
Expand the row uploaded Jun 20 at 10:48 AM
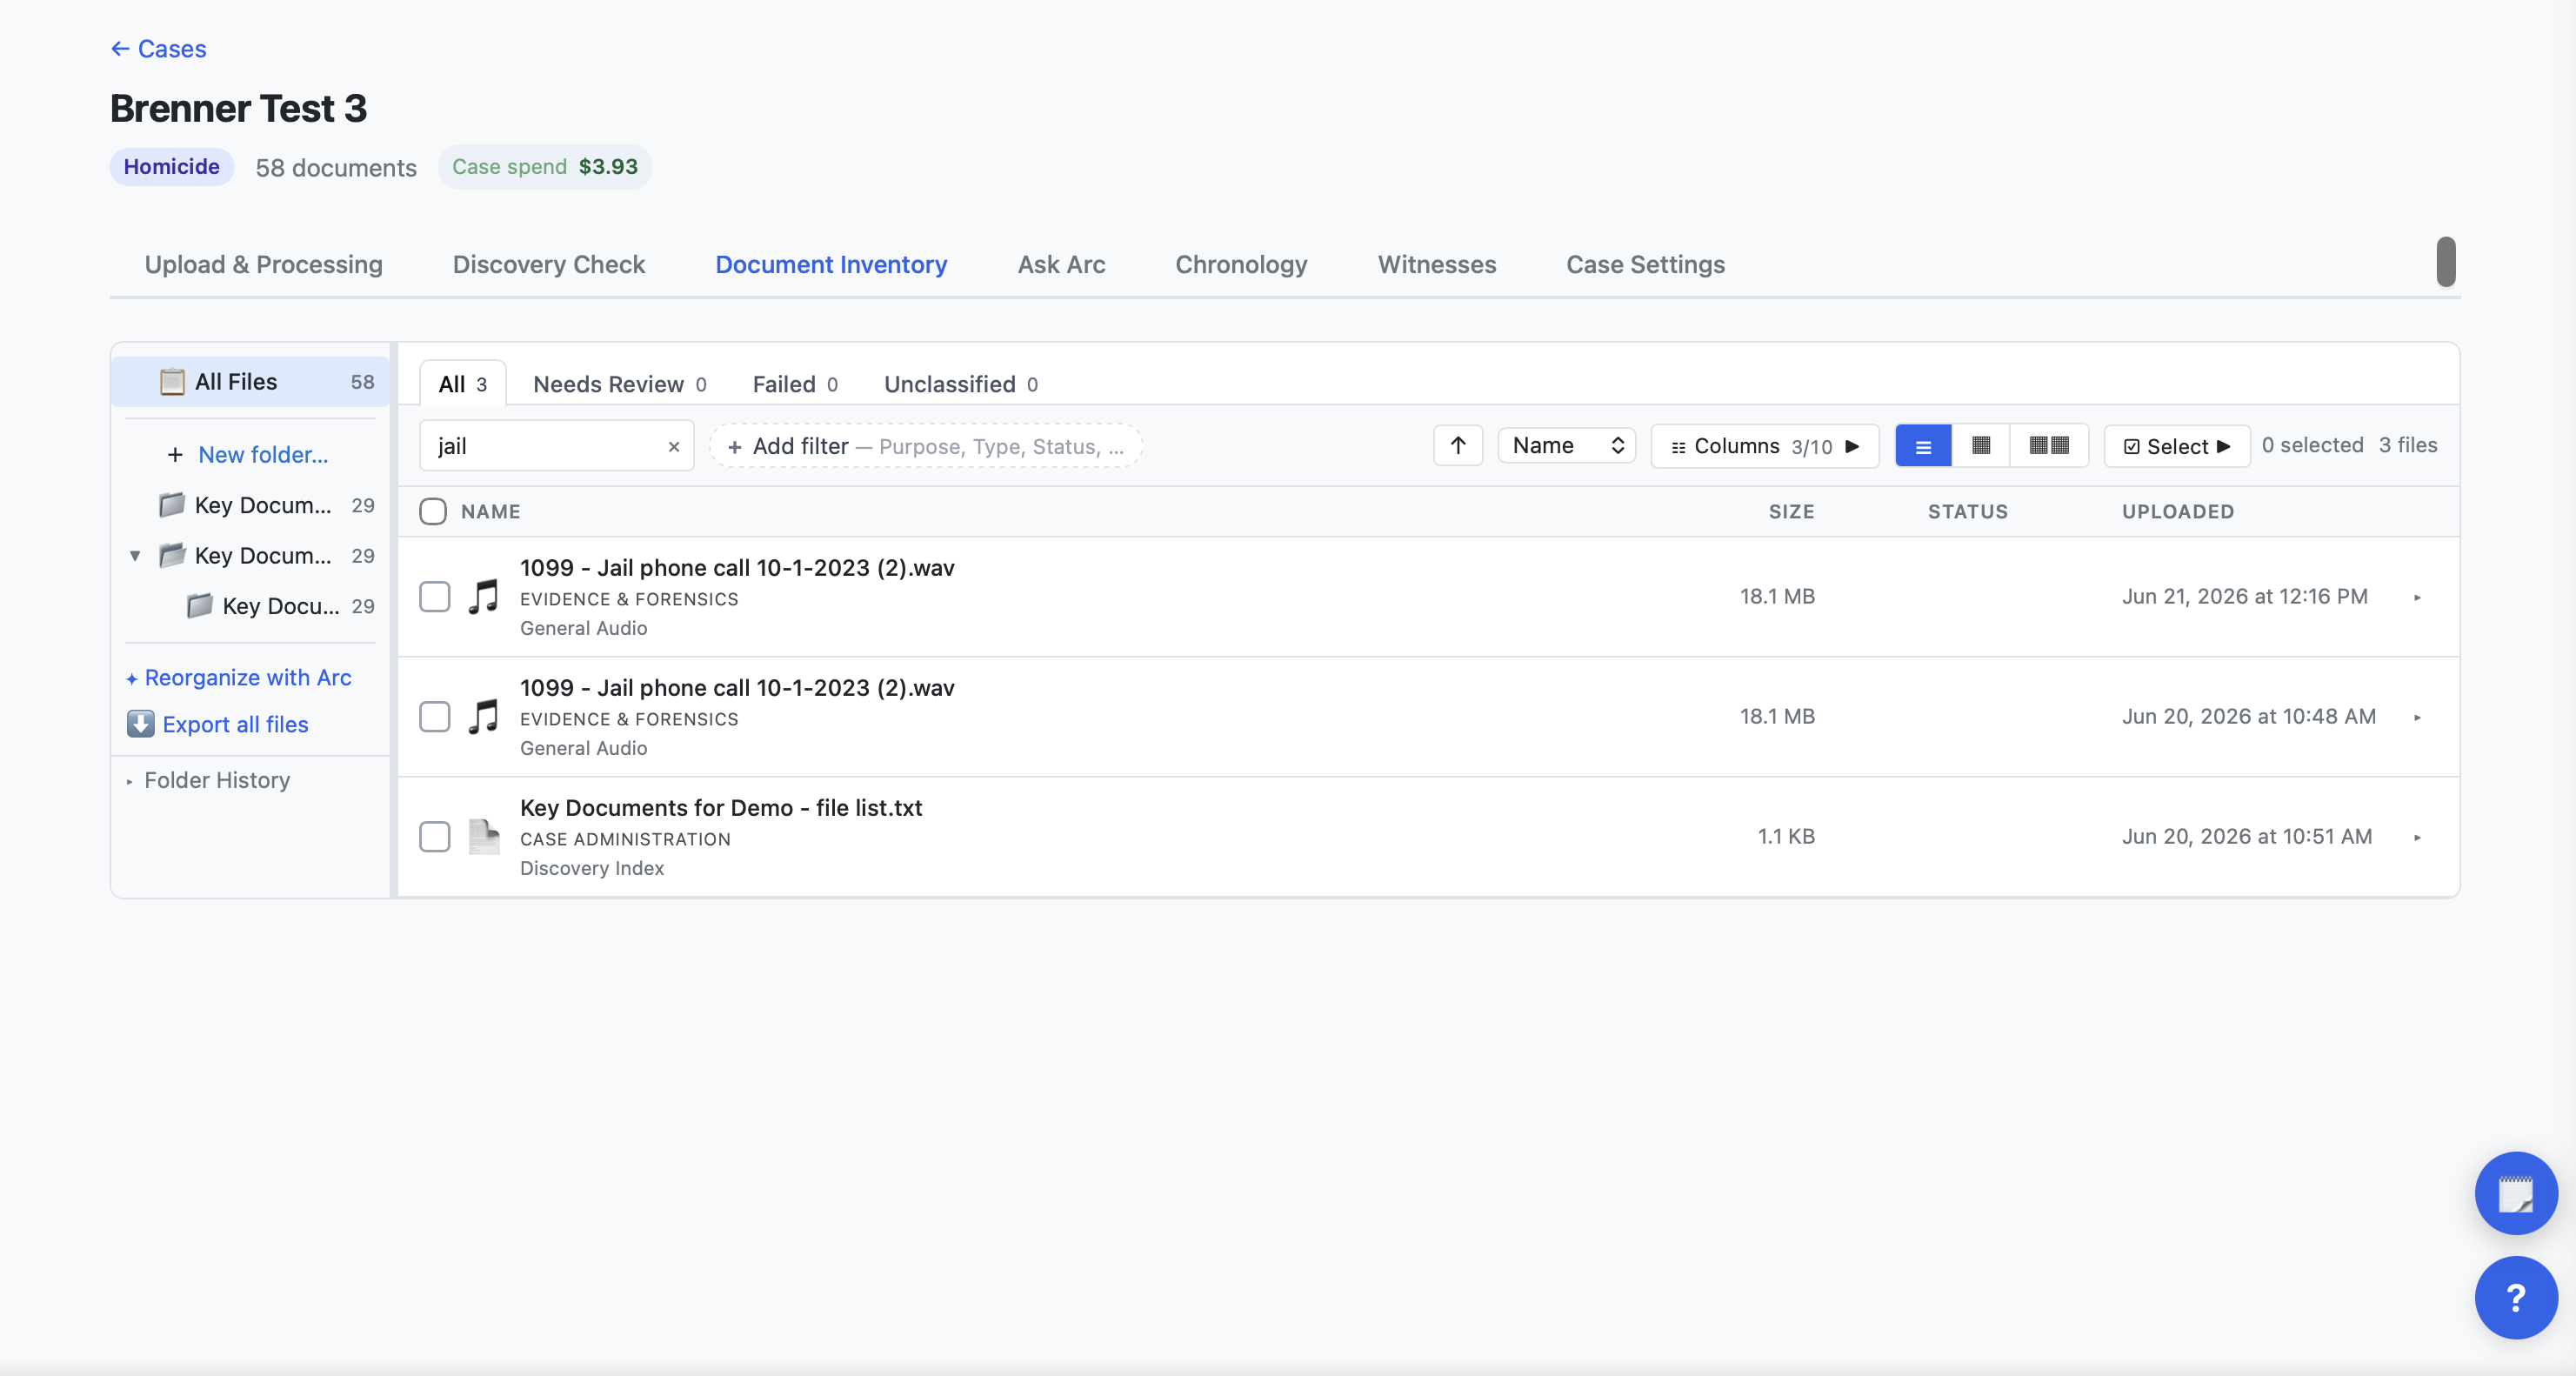coord(2417,717)
